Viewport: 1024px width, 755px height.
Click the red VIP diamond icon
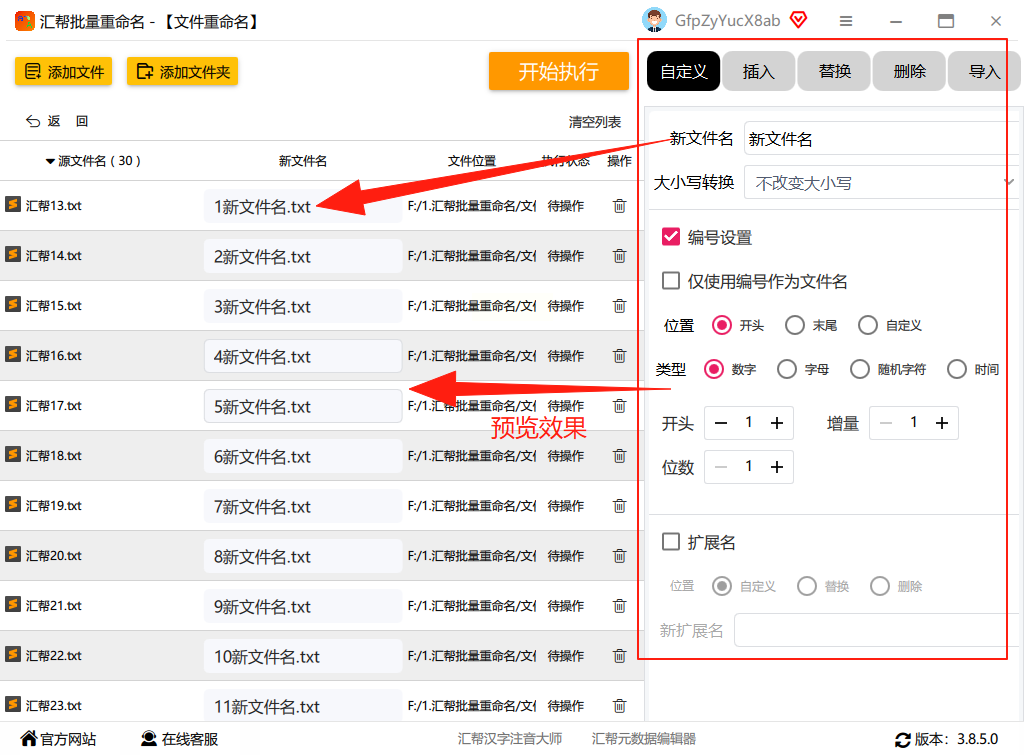(x=798, y=20)
